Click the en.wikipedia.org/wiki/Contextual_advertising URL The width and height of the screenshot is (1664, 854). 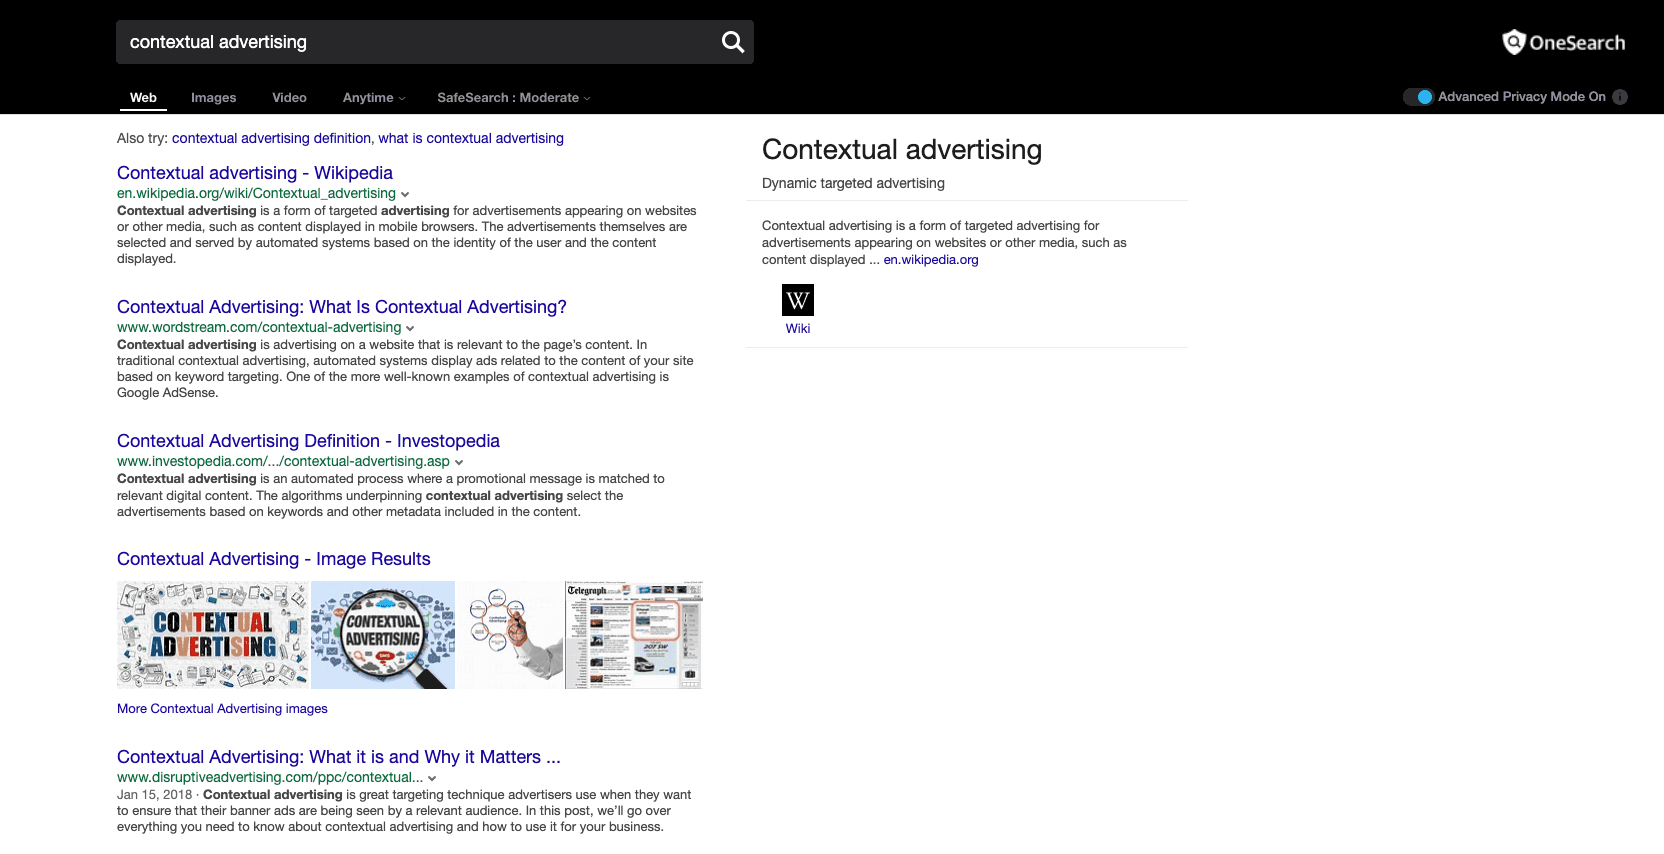click(256, 194)
